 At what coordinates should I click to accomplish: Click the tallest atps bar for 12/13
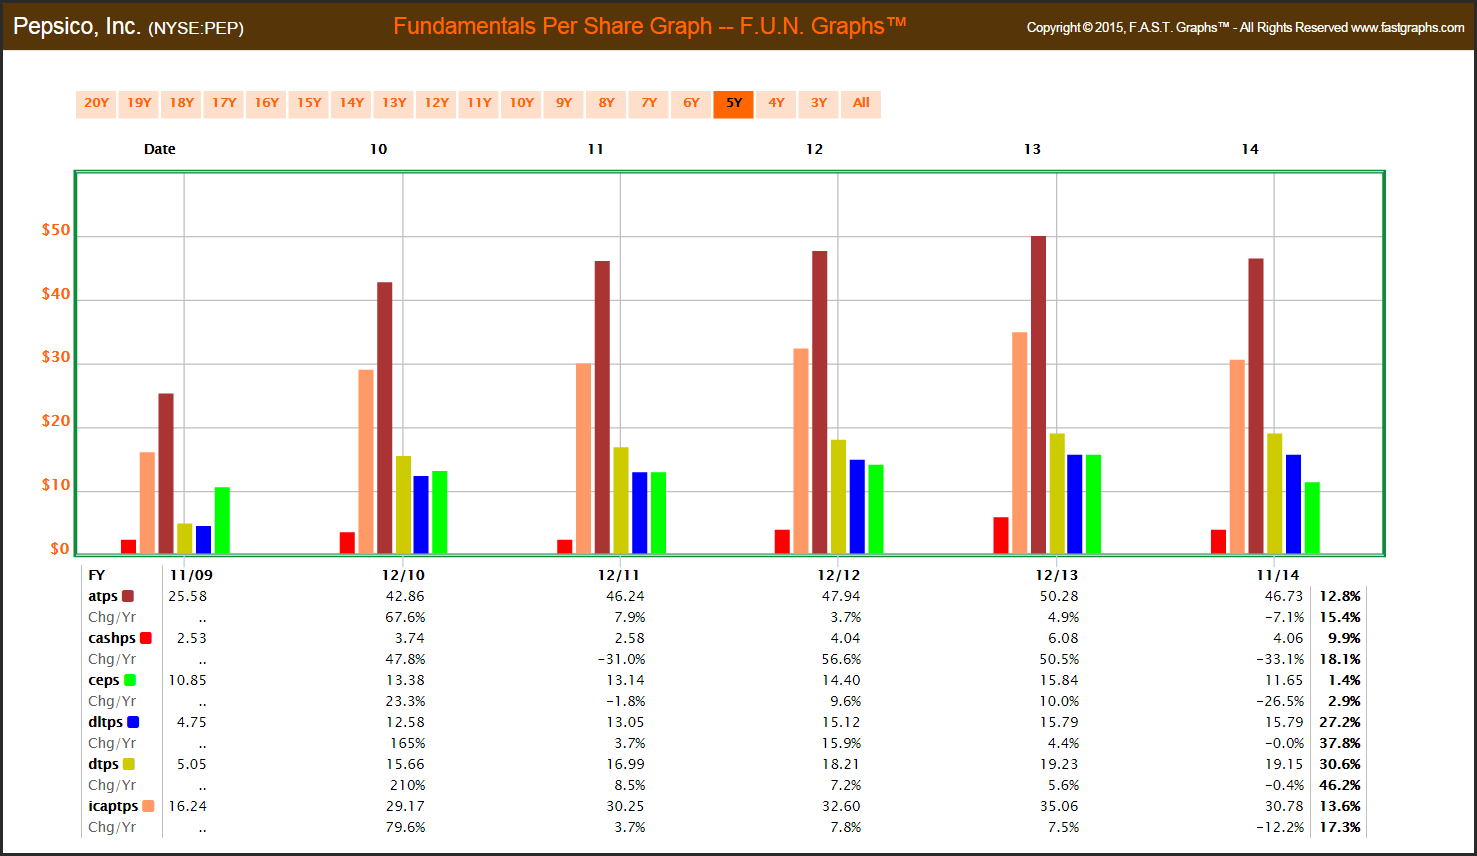tap(1038, 395)
